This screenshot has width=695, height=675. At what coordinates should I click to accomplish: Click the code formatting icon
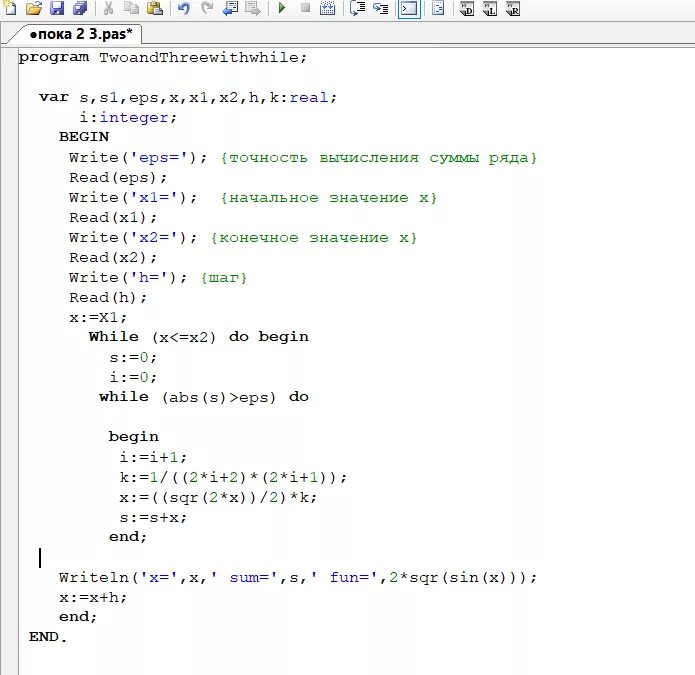438,8
